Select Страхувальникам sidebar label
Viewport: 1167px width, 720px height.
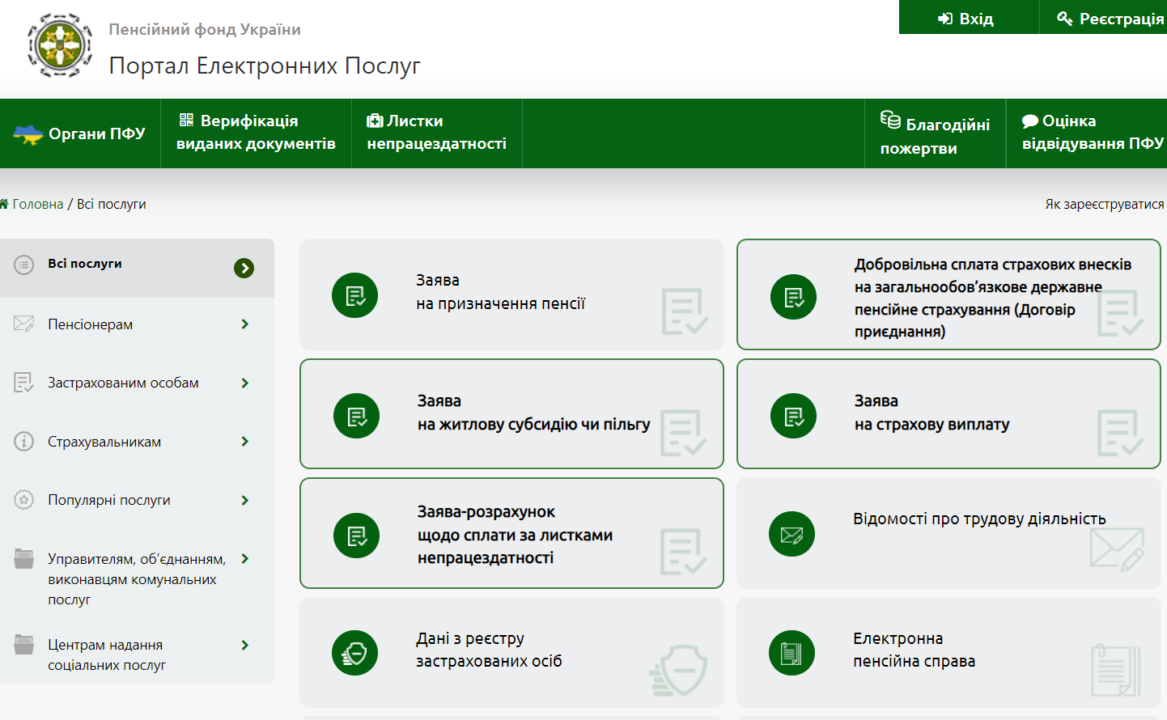(x=104, y=442)
